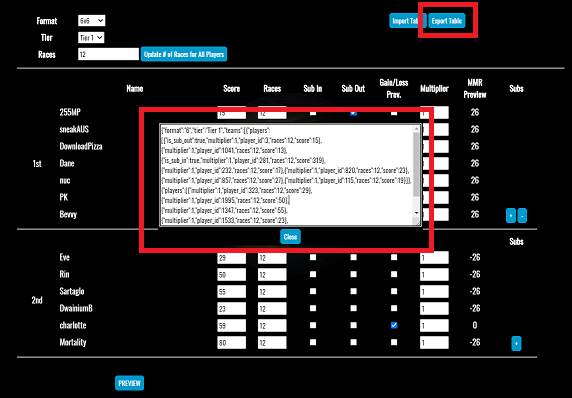Add a sub with 1st team plus button
Image resolution: width=572 pixels, height=398 pixels.
click(x=511, y=216)
